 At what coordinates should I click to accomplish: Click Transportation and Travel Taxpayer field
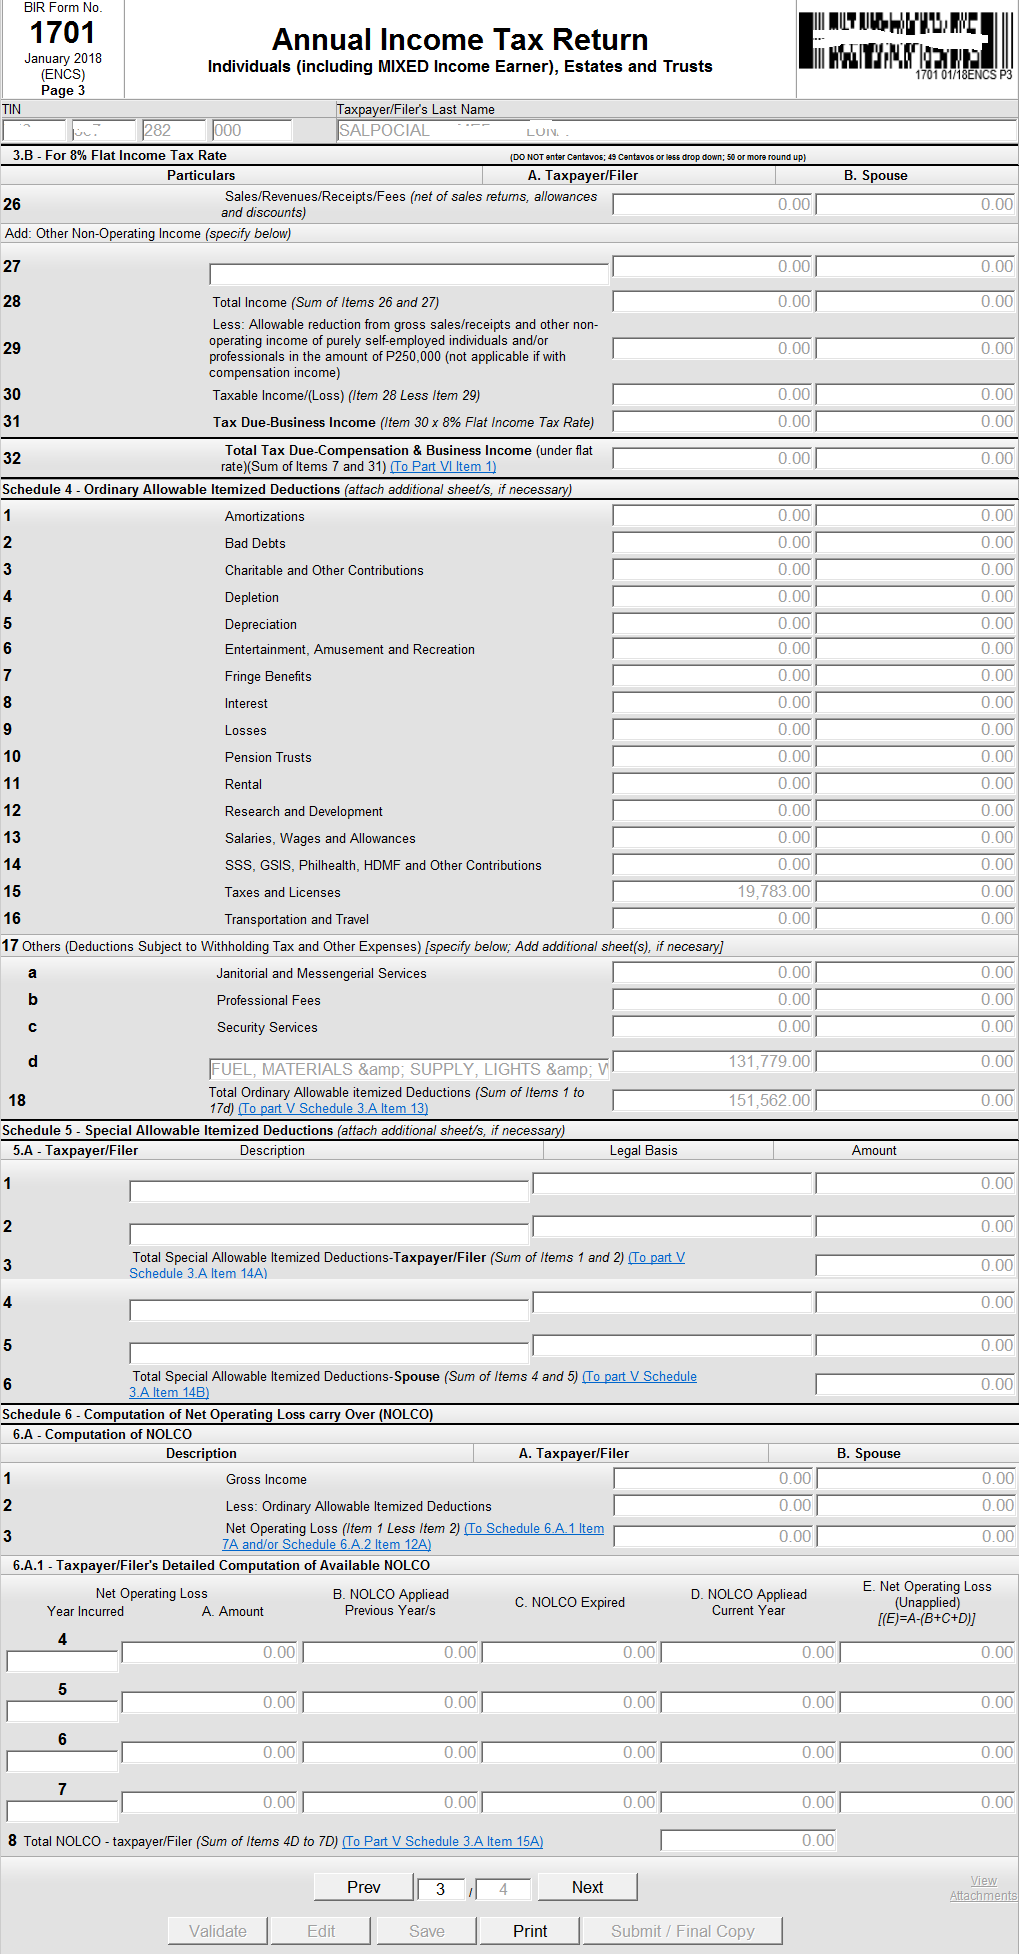pyautogui.click(x=713, y=919)
